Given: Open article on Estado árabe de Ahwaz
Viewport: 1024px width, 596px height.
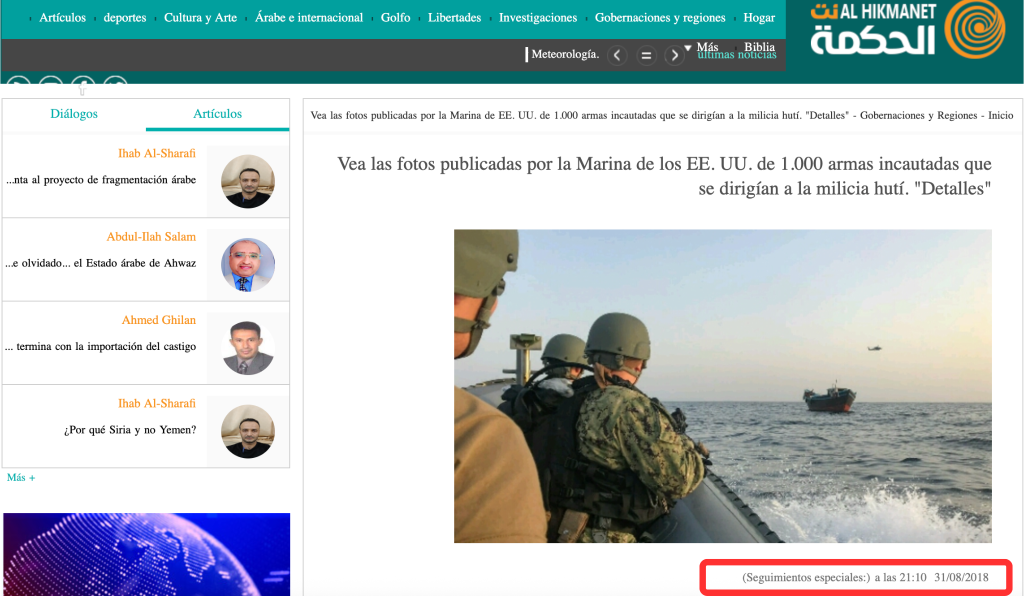Looking at the screenshot, I should pyautogui.click(x=101, y=264).
